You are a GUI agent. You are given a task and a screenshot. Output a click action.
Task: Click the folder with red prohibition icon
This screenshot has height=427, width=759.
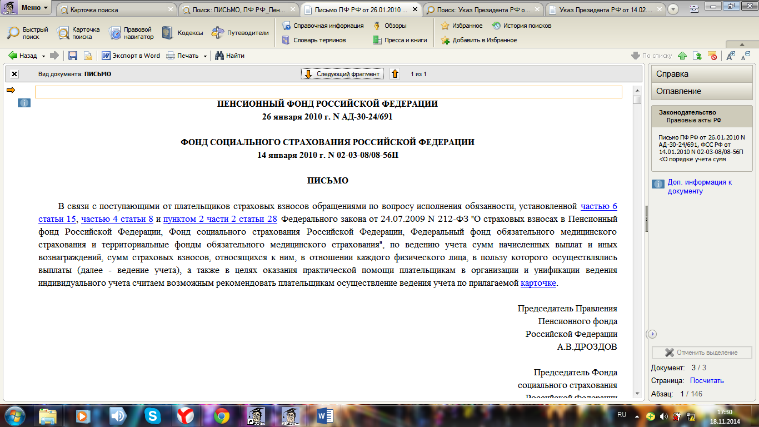(713, 56)
